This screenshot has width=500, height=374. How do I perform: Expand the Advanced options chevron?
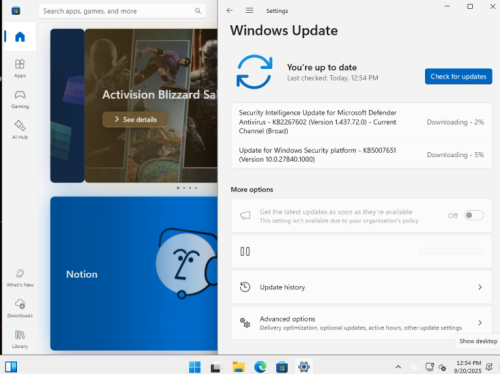[480, 323]
